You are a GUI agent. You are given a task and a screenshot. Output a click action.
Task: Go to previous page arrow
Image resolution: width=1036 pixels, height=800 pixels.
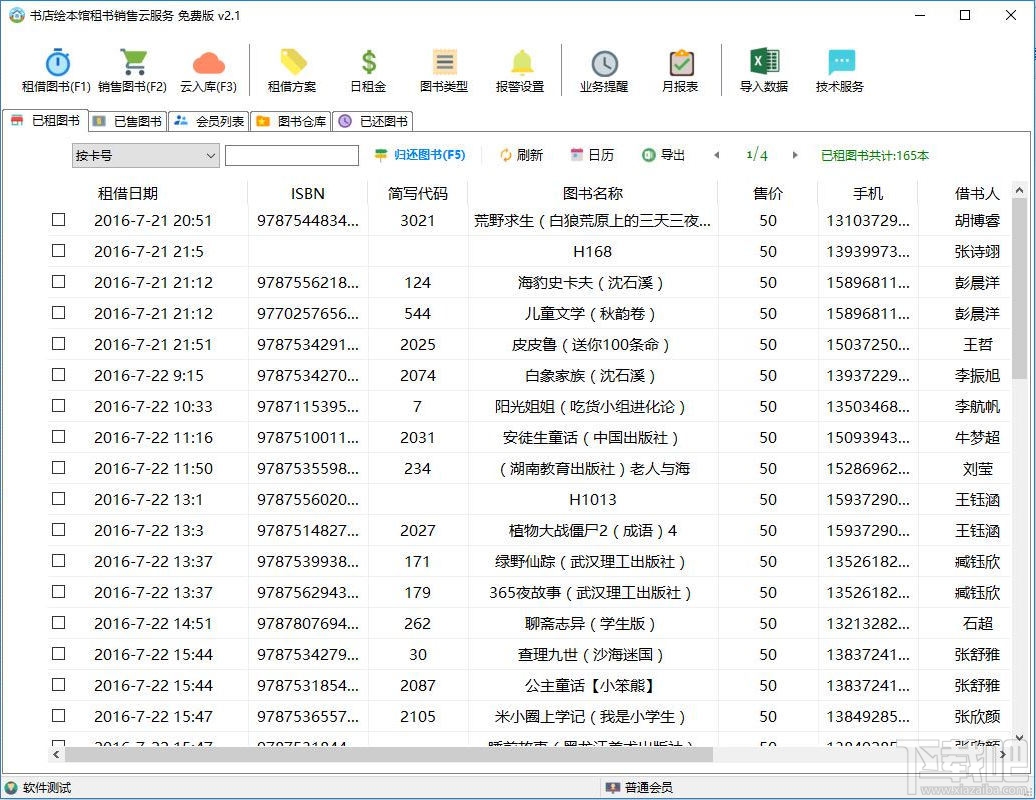click(x=716, y=155)
